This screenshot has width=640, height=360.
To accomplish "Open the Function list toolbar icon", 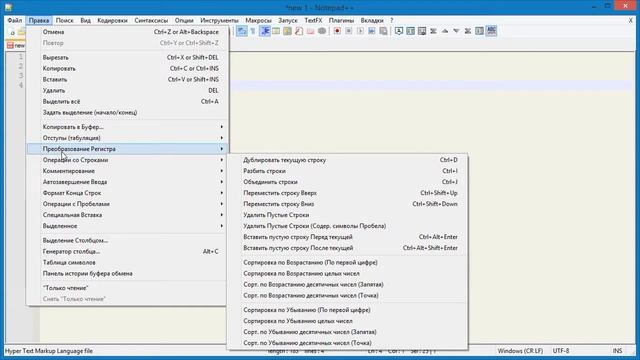I will point(299,31).
